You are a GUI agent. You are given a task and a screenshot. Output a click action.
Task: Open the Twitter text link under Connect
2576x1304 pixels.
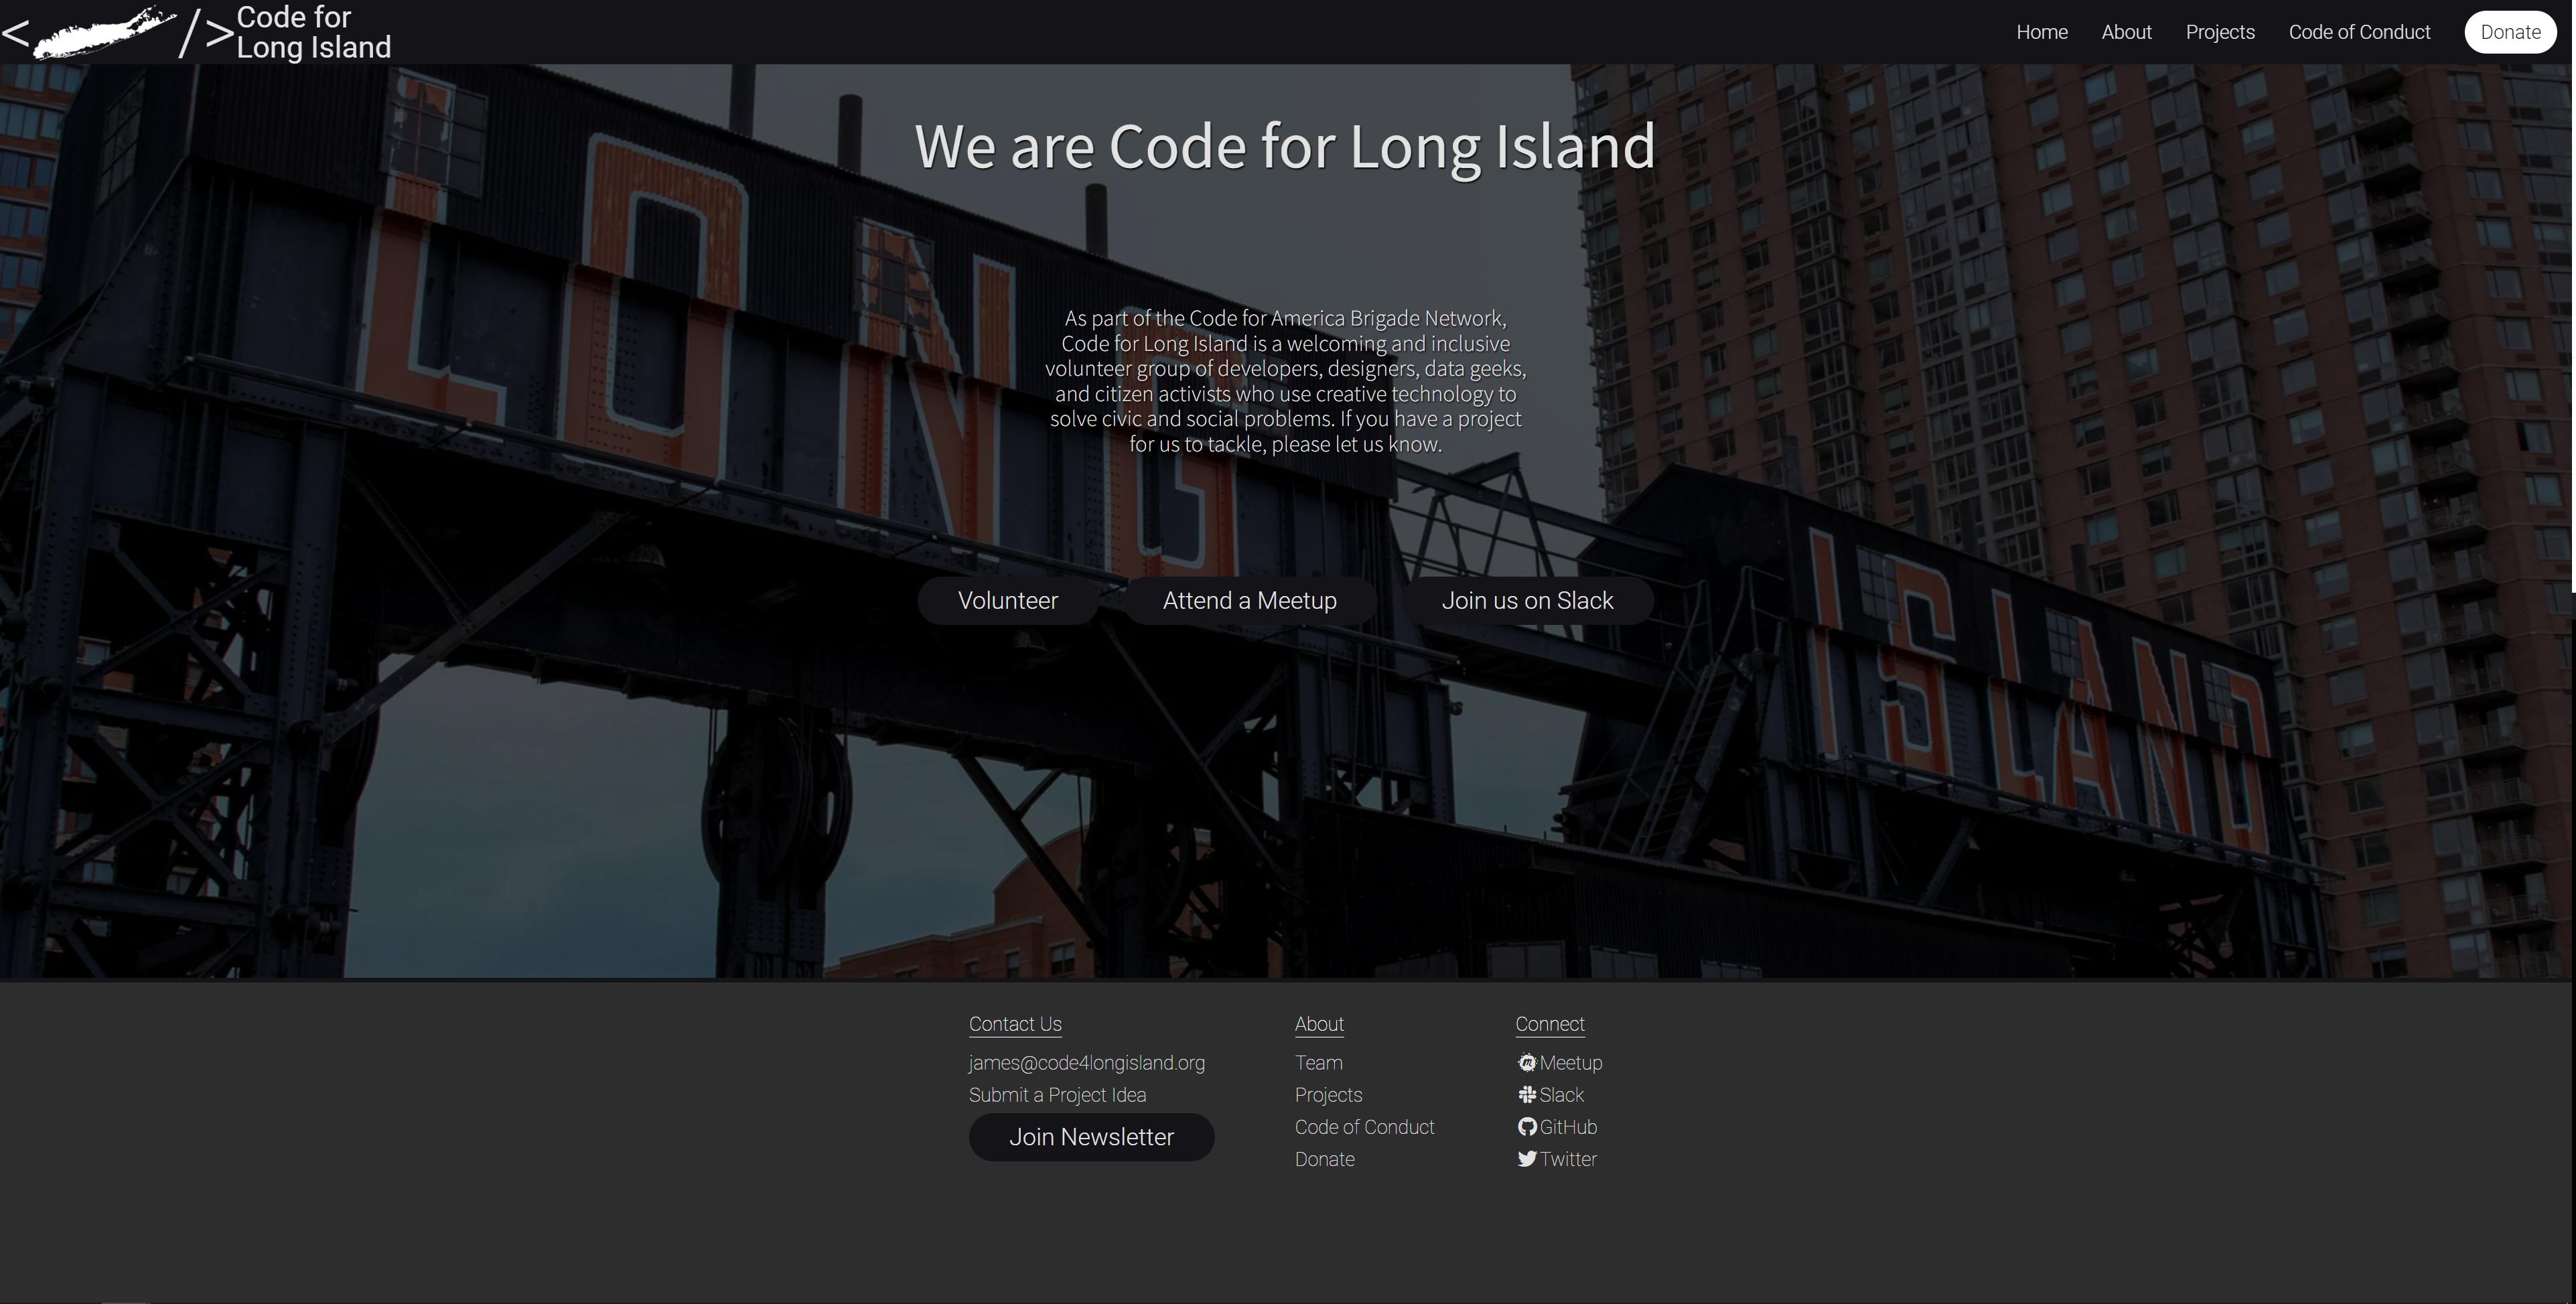click(x=1568, y=1159)
